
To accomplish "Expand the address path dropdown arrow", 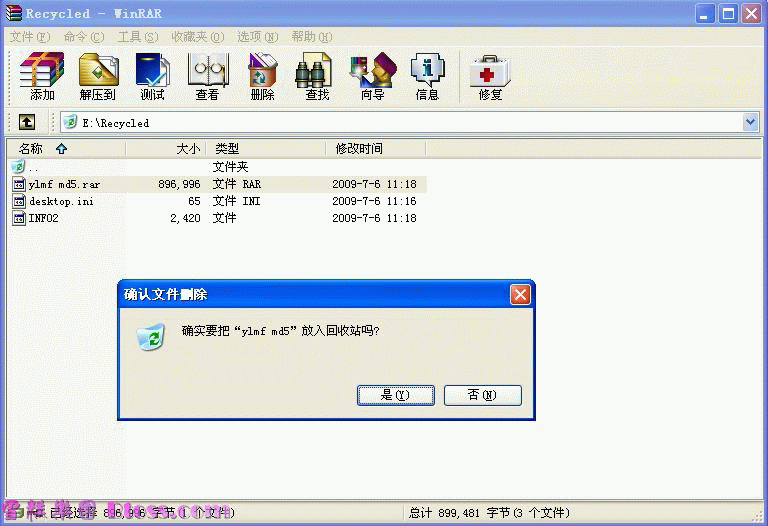I will tap(750, 122).
